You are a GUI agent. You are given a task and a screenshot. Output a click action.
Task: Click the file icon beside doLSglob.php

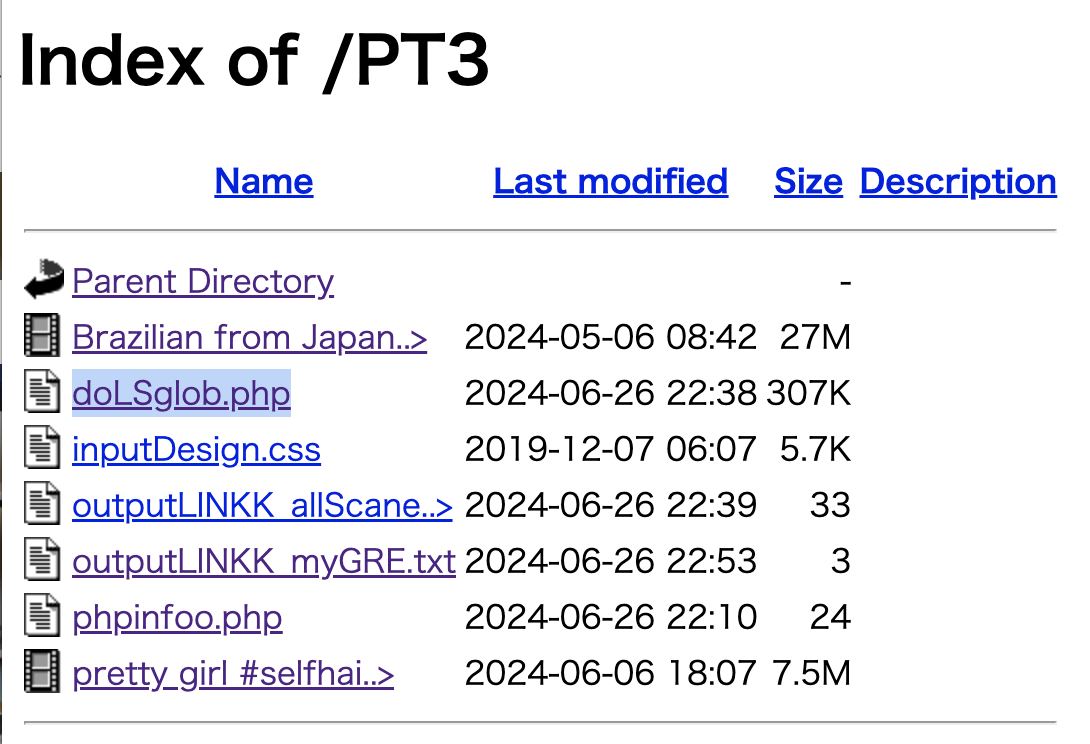tap(42, 394)
